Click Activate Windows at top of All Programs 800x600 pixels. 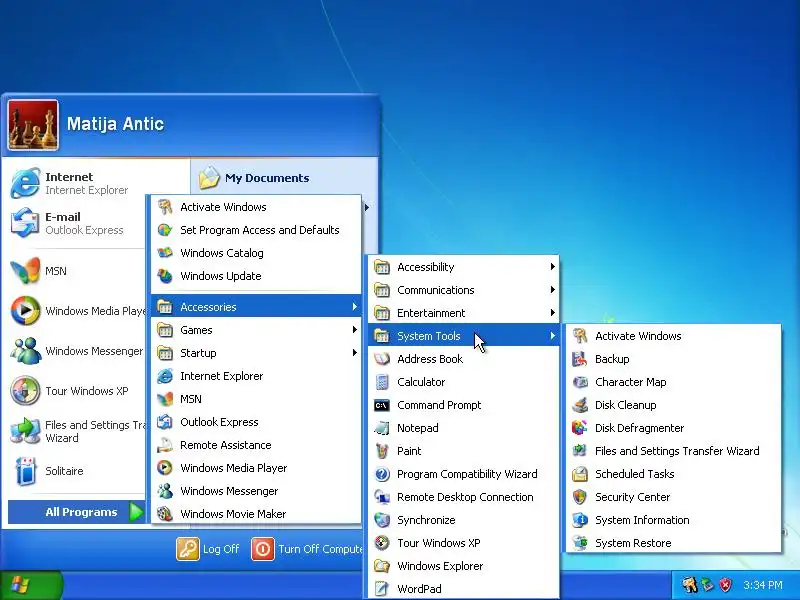256,207
